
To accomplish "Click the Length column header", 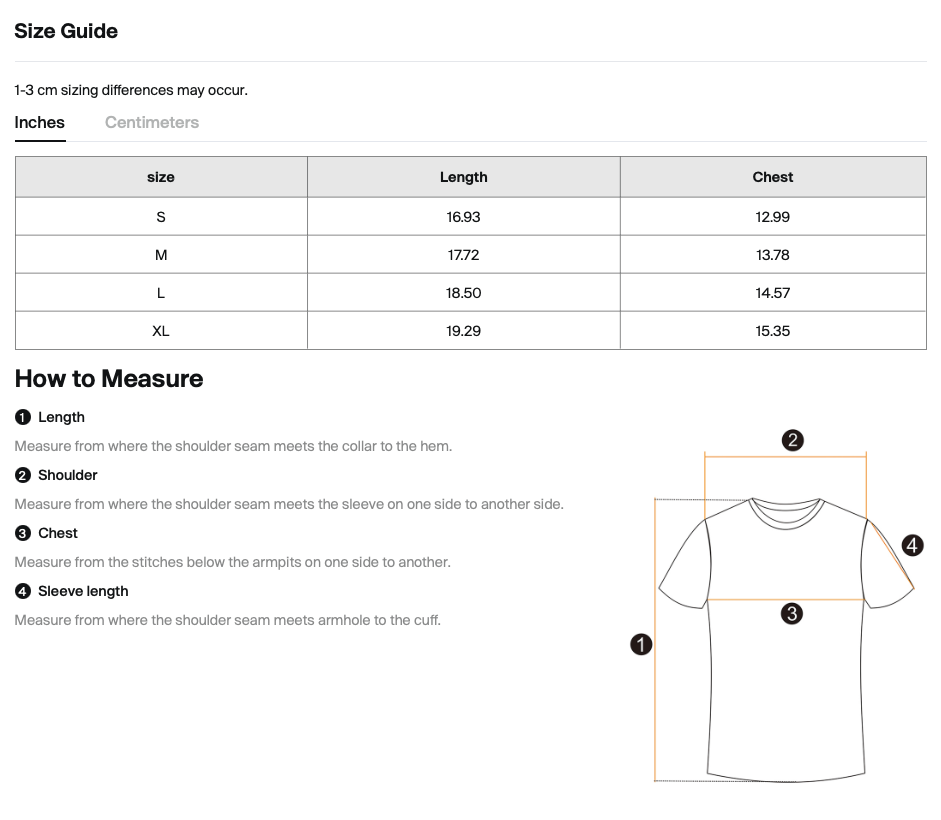I will [x=463, y=177].
